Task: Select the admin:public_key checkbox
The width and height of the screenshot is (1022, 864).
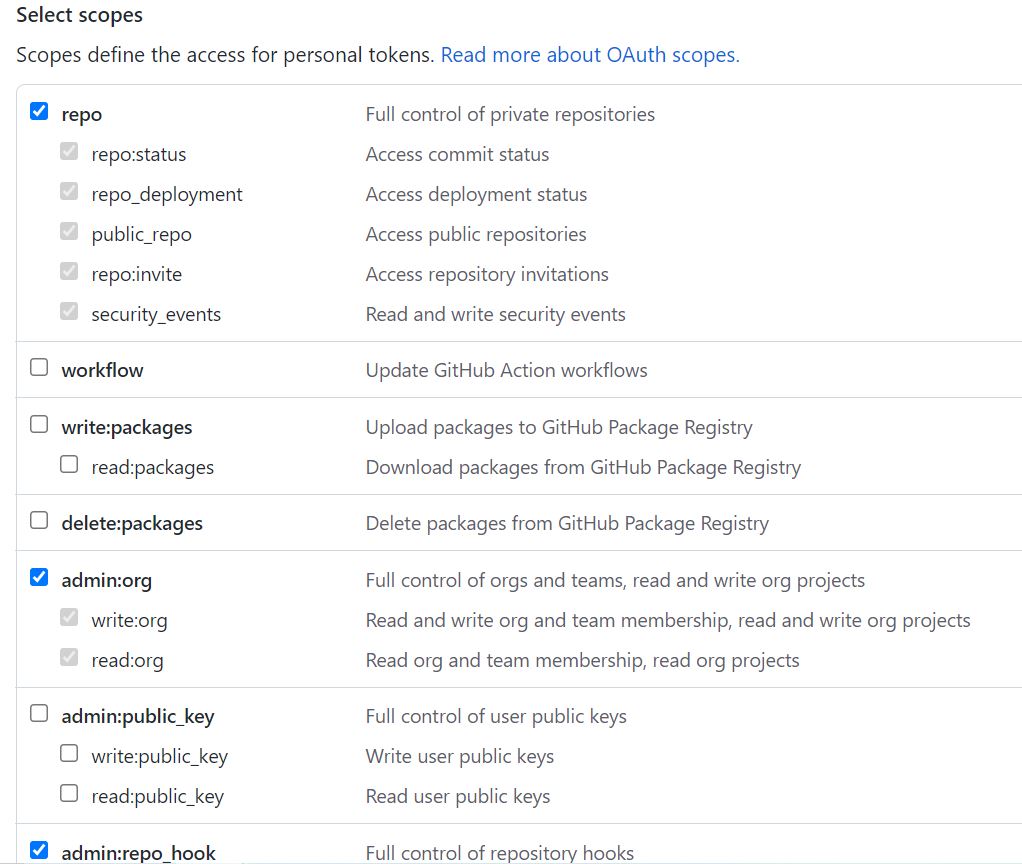Action: 39,713
